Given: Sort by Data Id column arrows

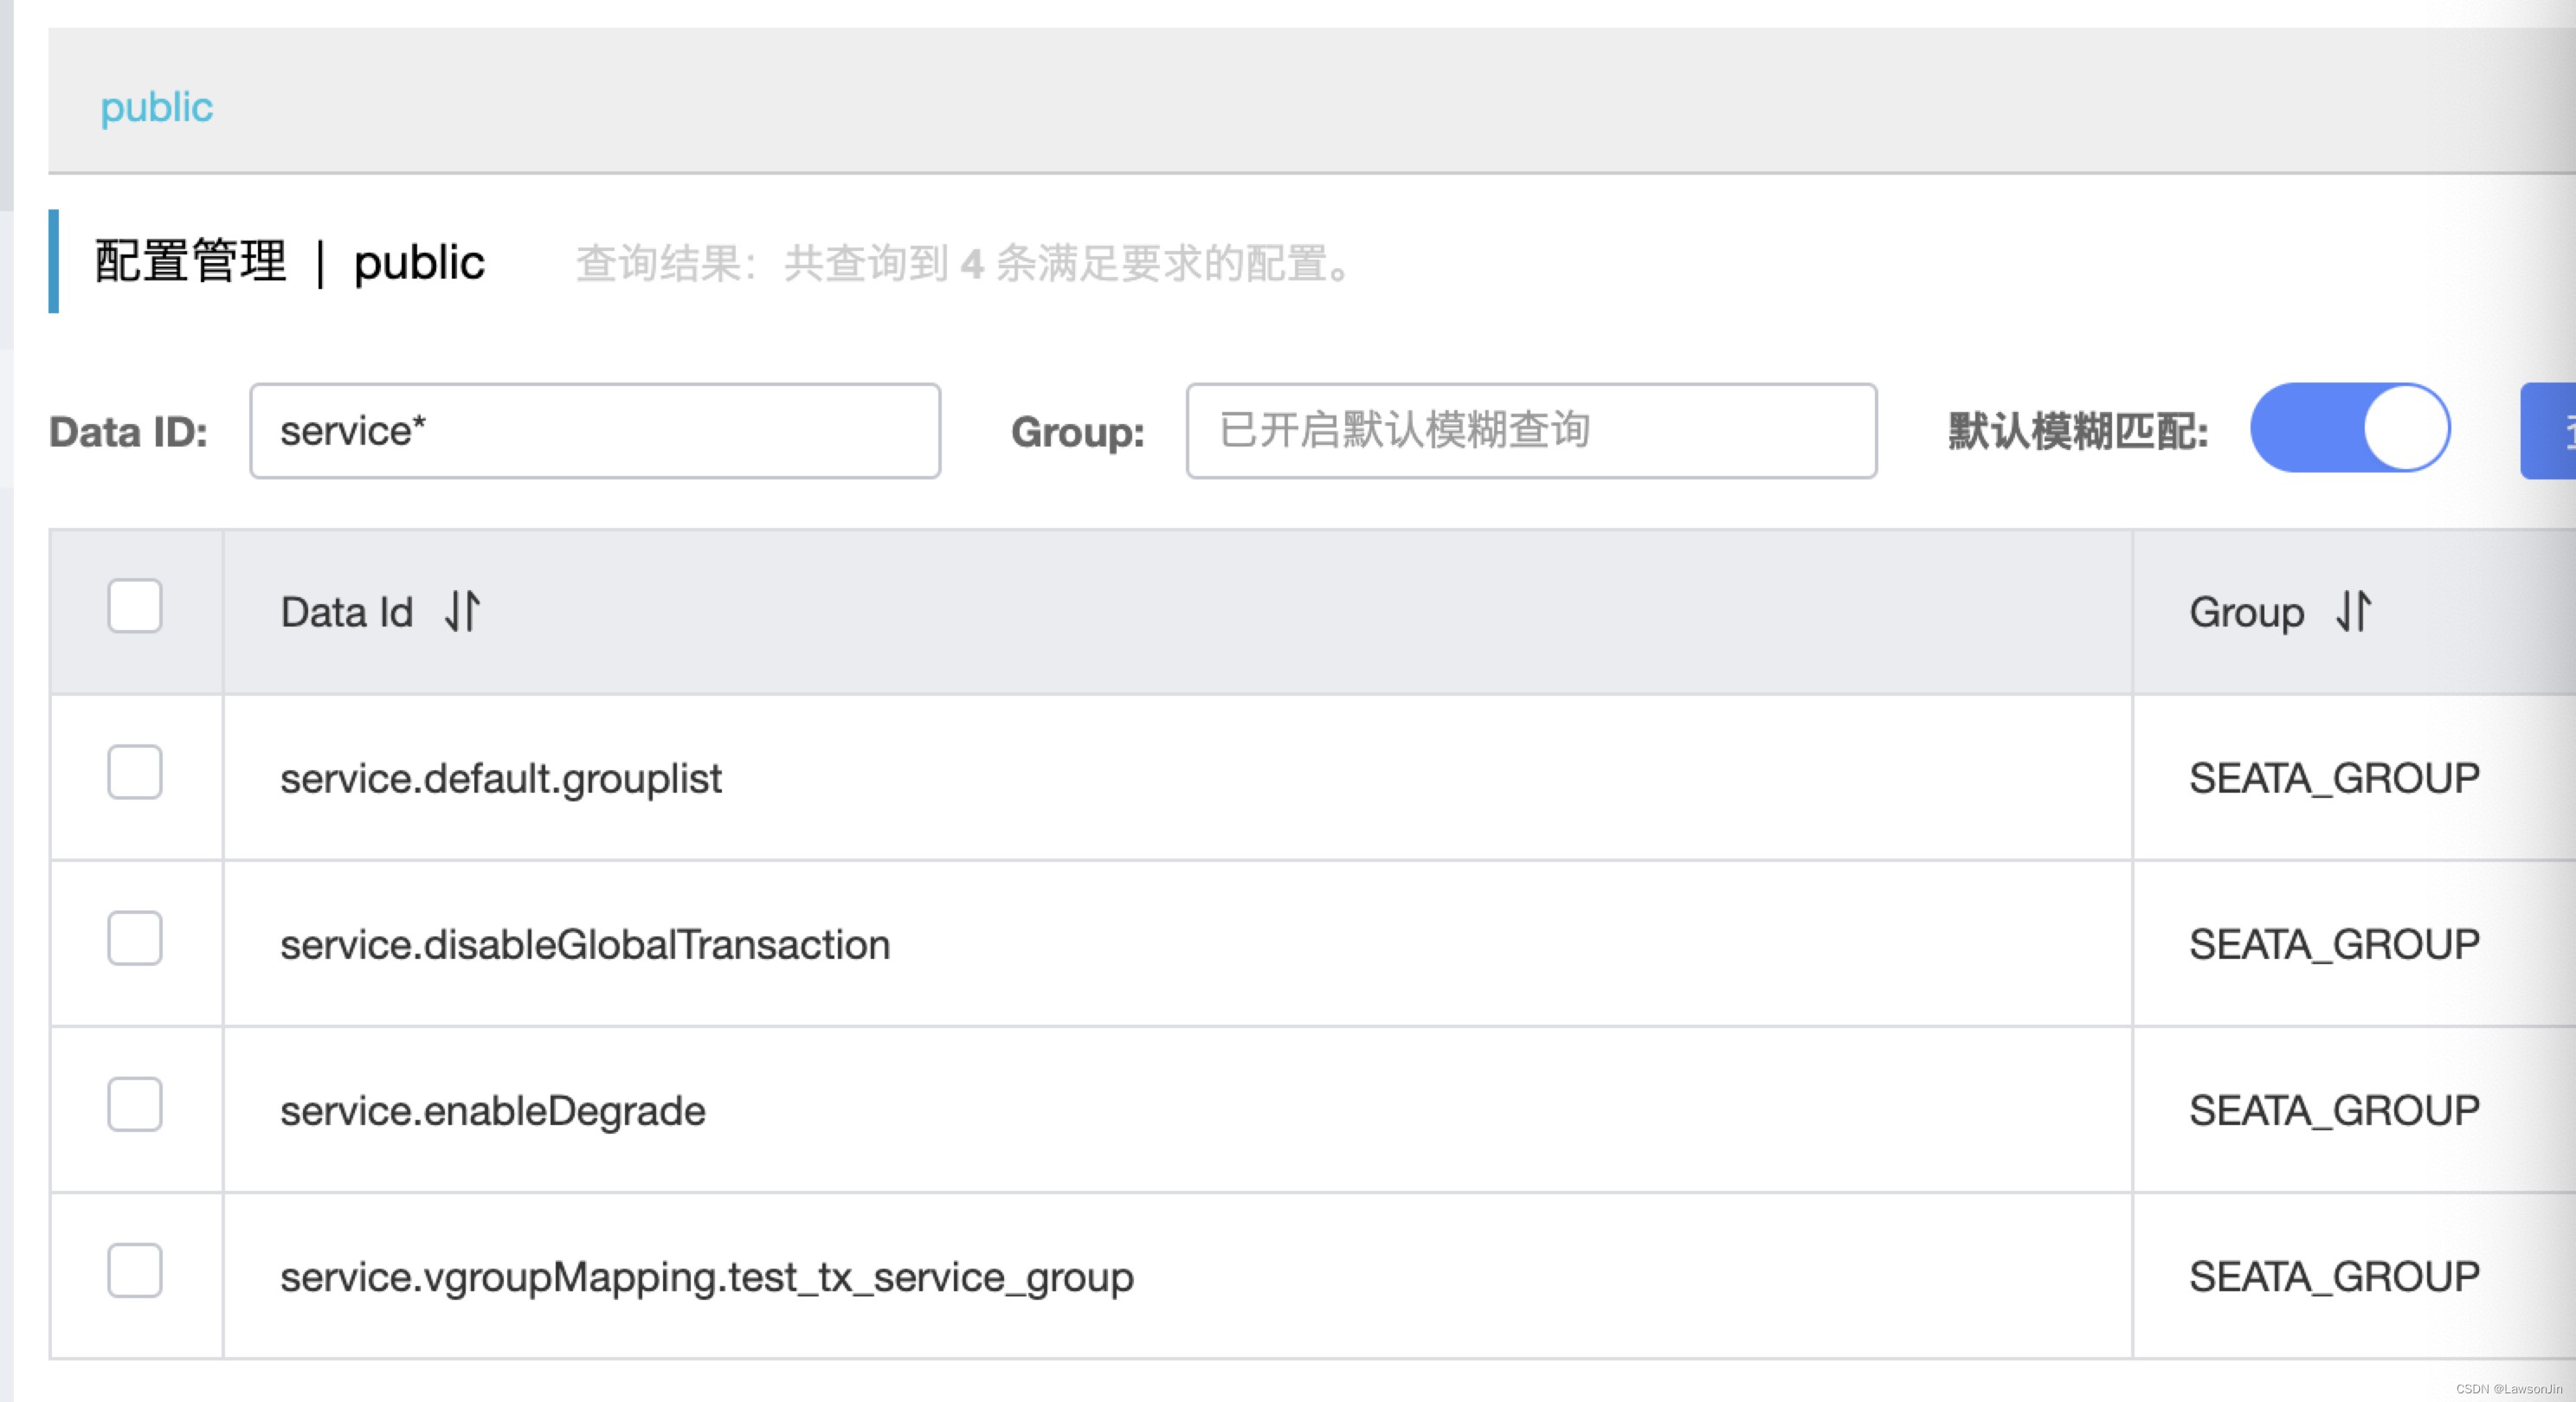Looking at the screenshot, I should (462, 611).
